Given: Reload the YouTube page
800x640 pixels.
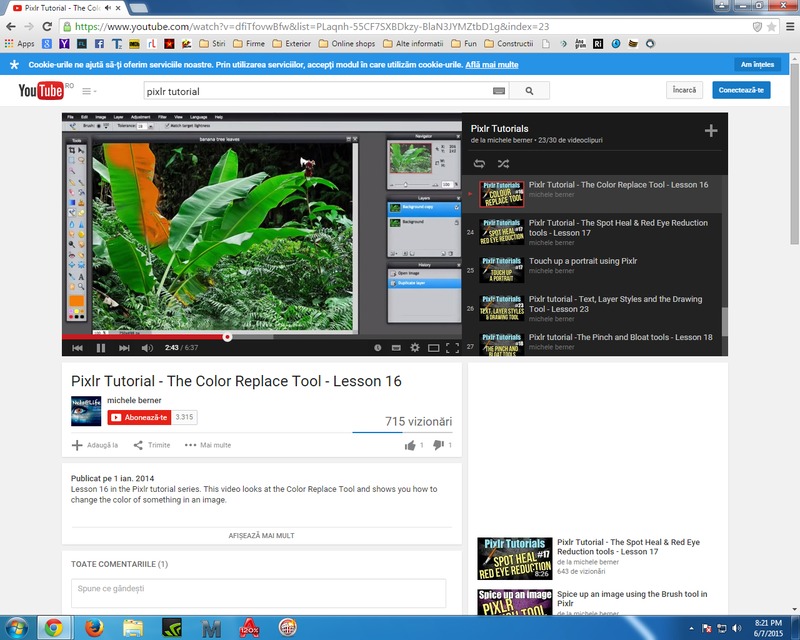Looking at the screenshot, I should (47, 27).
